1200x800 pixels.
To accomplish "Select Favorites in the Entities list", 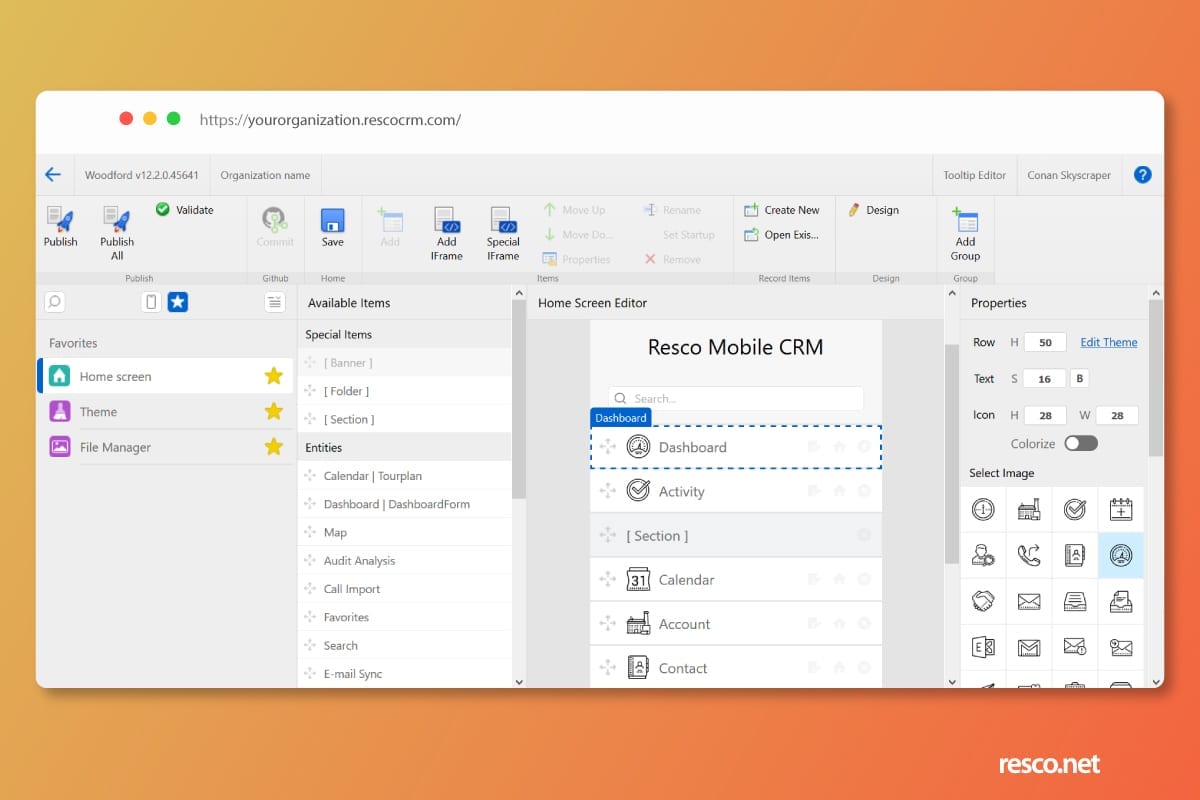I will [x=405, y=617].
